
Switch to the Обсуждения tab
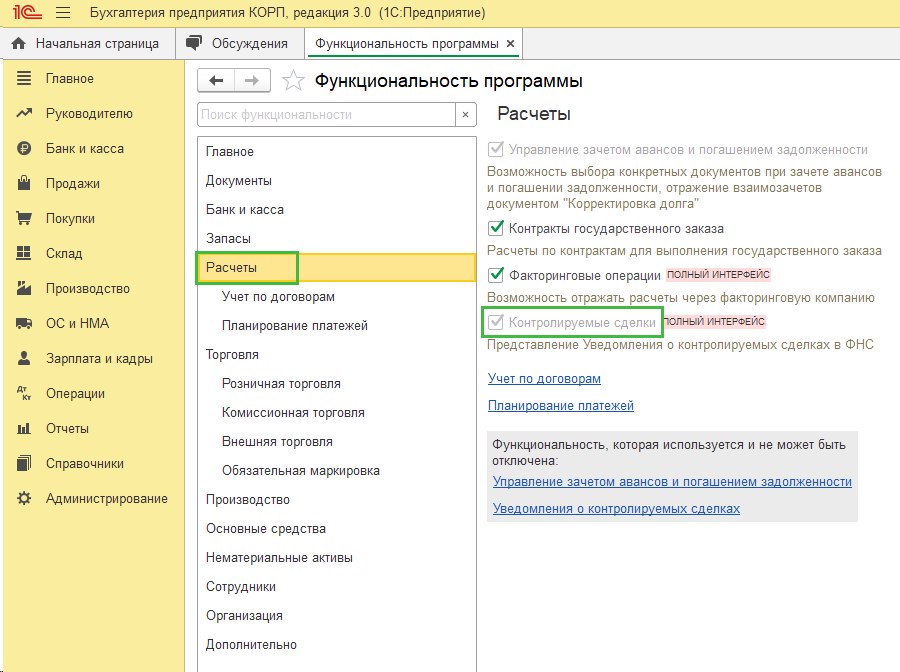(x=240, y=44)
